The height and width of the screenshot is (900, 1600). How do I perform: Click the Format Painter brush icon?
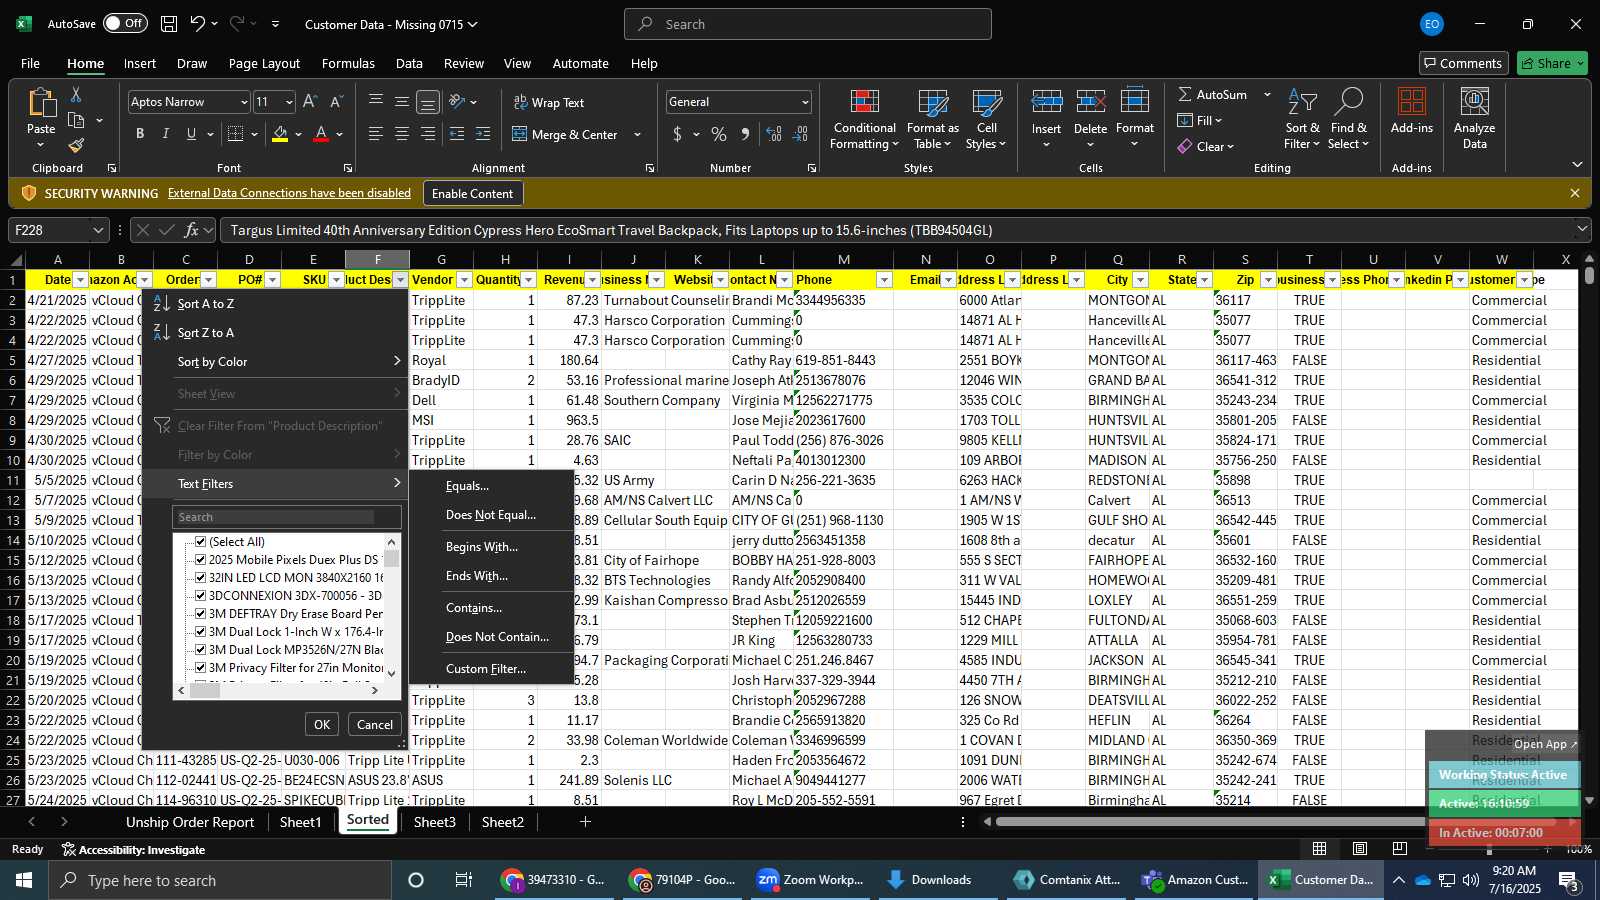click(76, 145)
